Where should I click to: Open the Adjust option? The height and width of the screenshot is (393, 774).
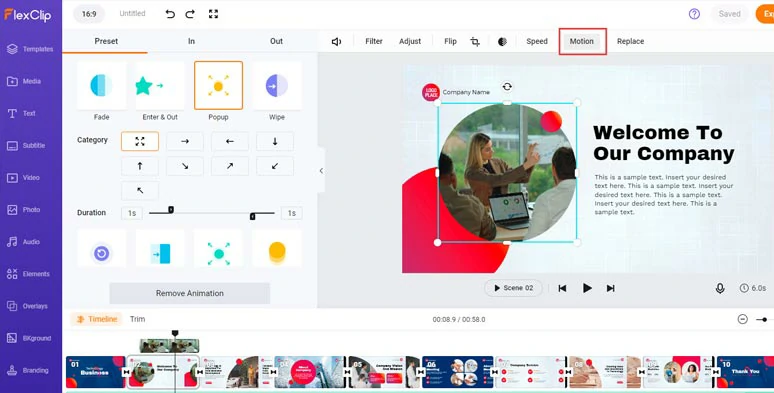click(410, 41)
